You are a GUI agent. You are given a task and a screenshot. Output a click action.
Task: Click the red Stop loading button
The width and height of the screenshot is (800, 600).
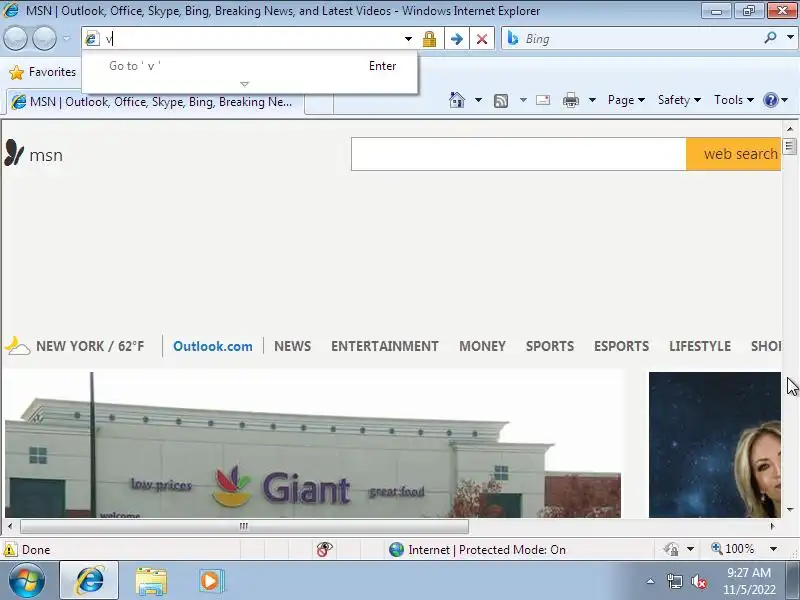click(482, 39)
